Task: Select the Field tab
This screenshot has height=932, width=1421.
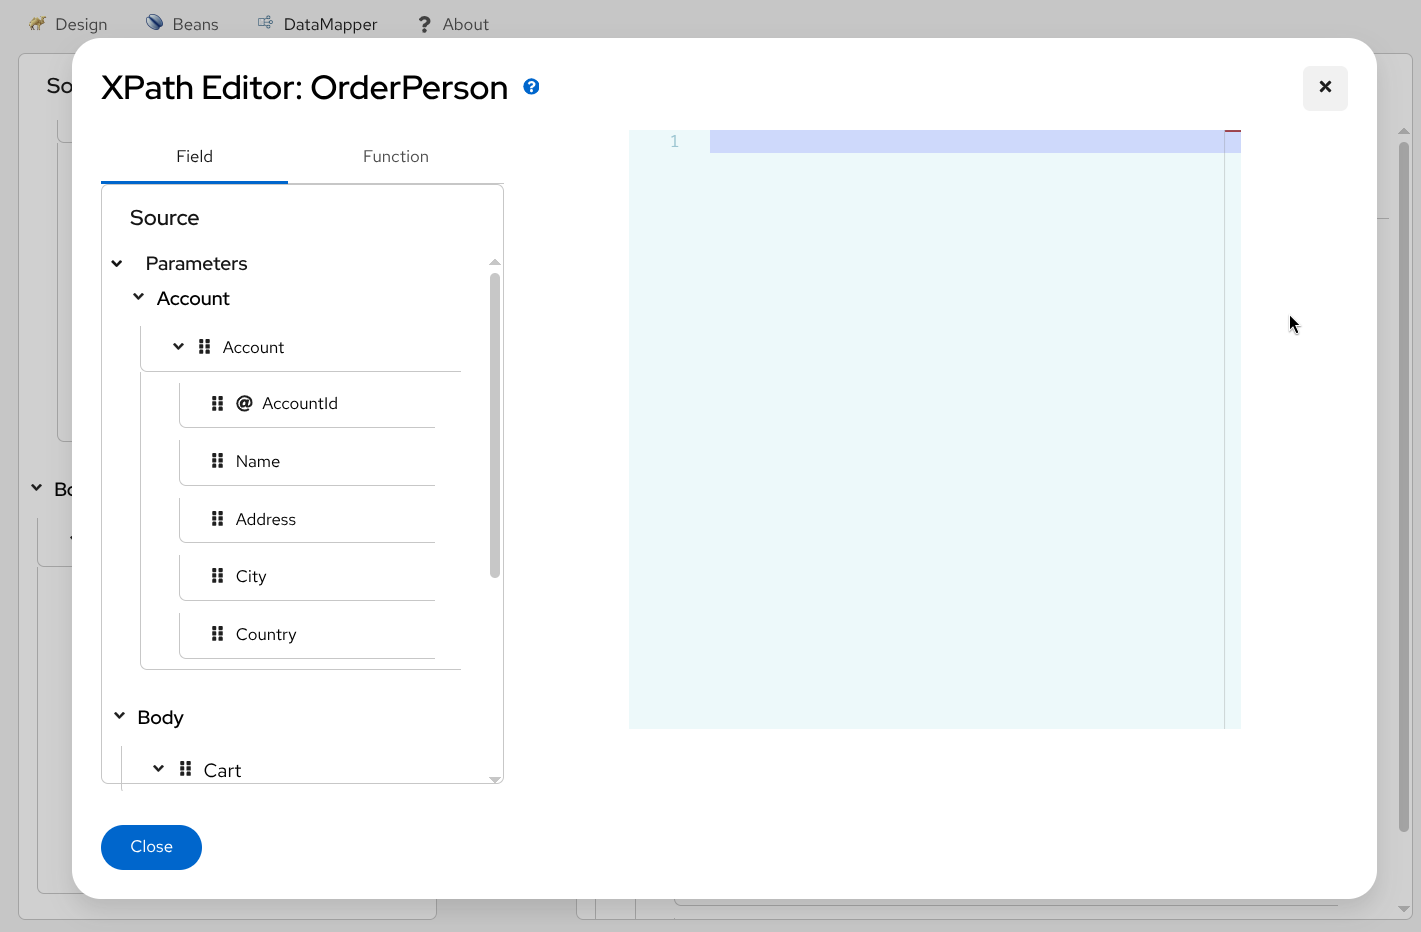Action: click(x=194, y=156)
